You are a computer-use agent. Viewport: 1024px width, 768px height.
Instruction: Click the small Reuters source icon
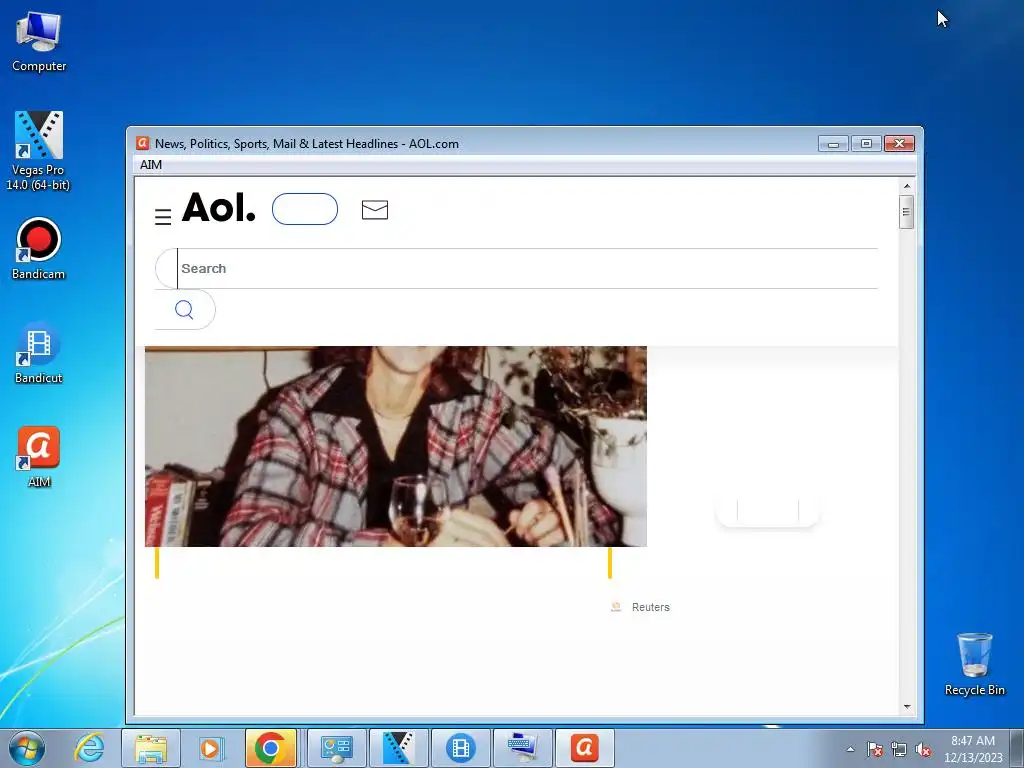pyautogui.click(x=616, y=607)
